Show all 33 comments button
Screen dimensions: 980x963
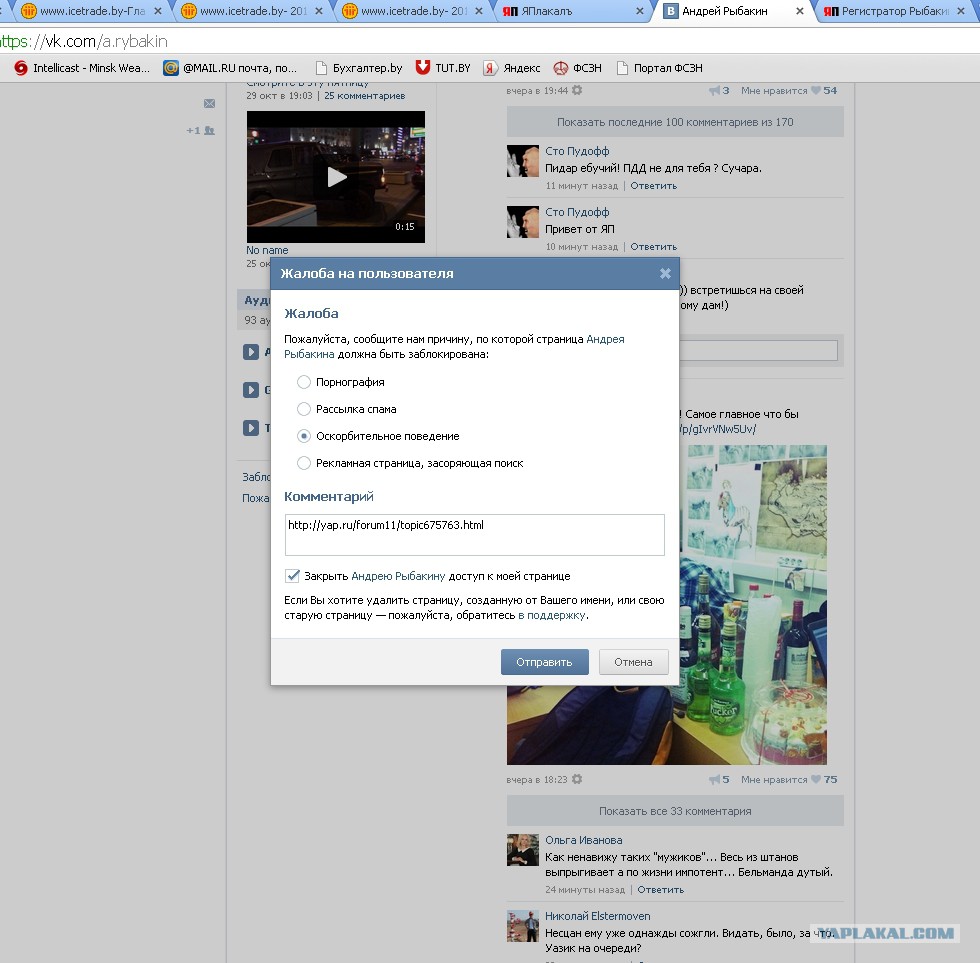tap(675, 811)
